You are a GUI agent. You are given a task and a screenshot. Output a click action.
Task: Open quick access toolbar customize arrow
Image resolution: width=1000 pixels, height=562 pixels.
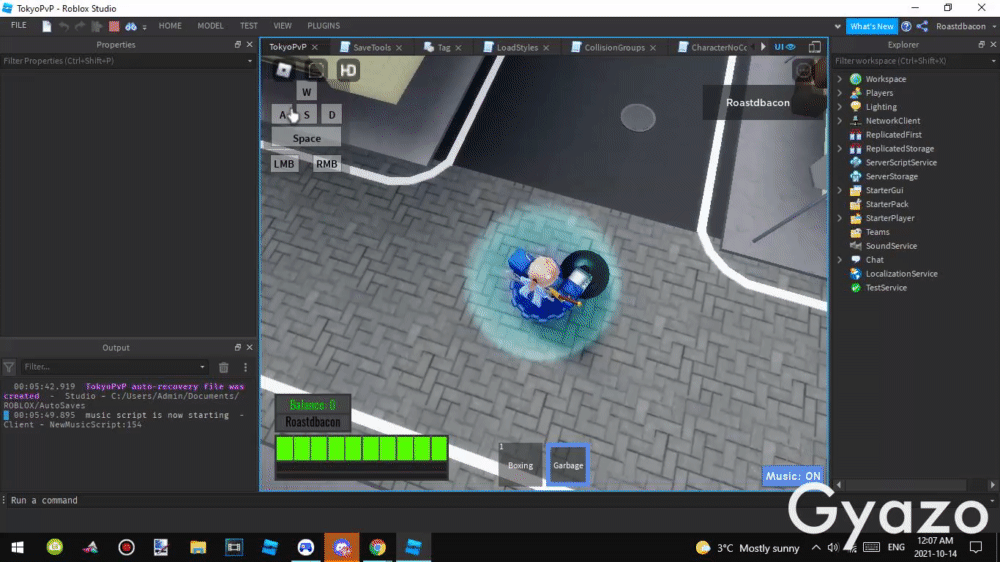point(145,27)
